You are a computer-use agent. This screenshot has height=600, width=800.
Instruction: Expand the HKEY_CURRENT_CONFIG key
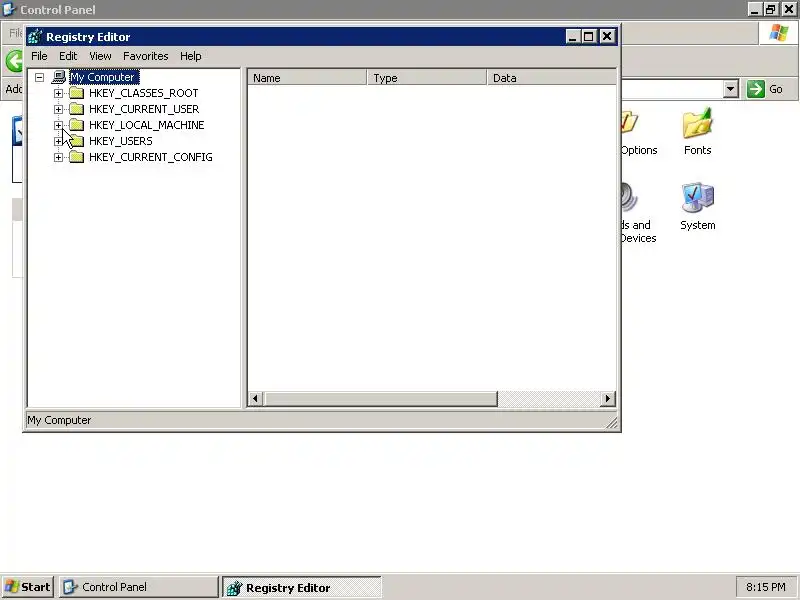(58, 158)
